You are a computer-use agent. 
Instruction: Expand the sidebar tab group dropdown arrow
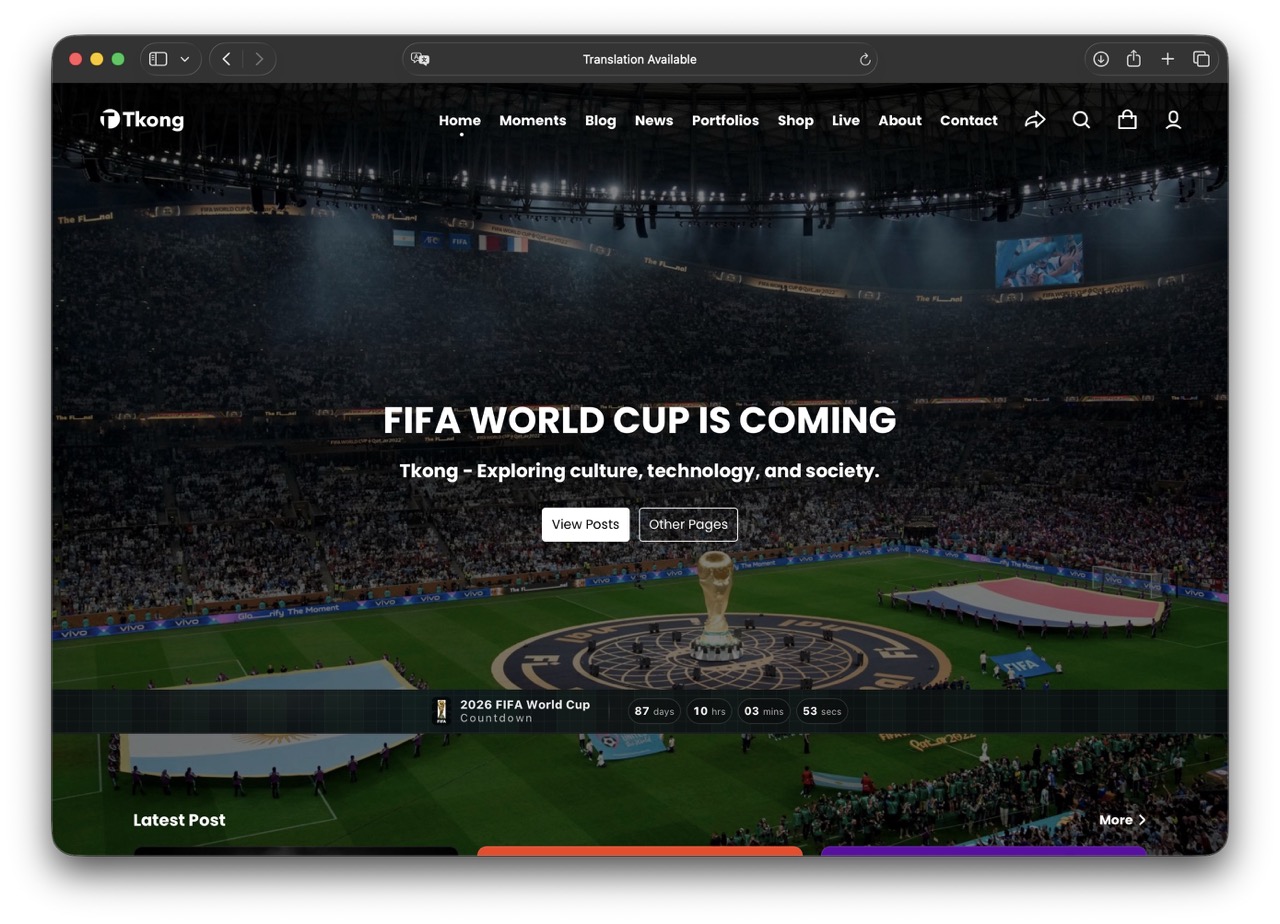(x=185, y=59)
